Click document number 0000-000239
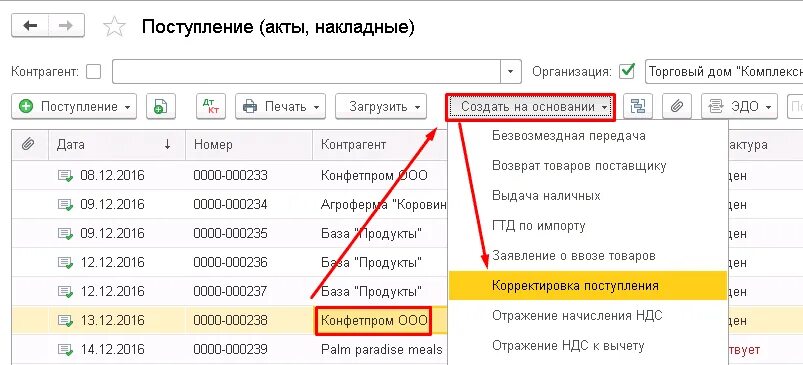Image resolution: width=803 pixels, height=365 pixels. [x=230, y=350]
